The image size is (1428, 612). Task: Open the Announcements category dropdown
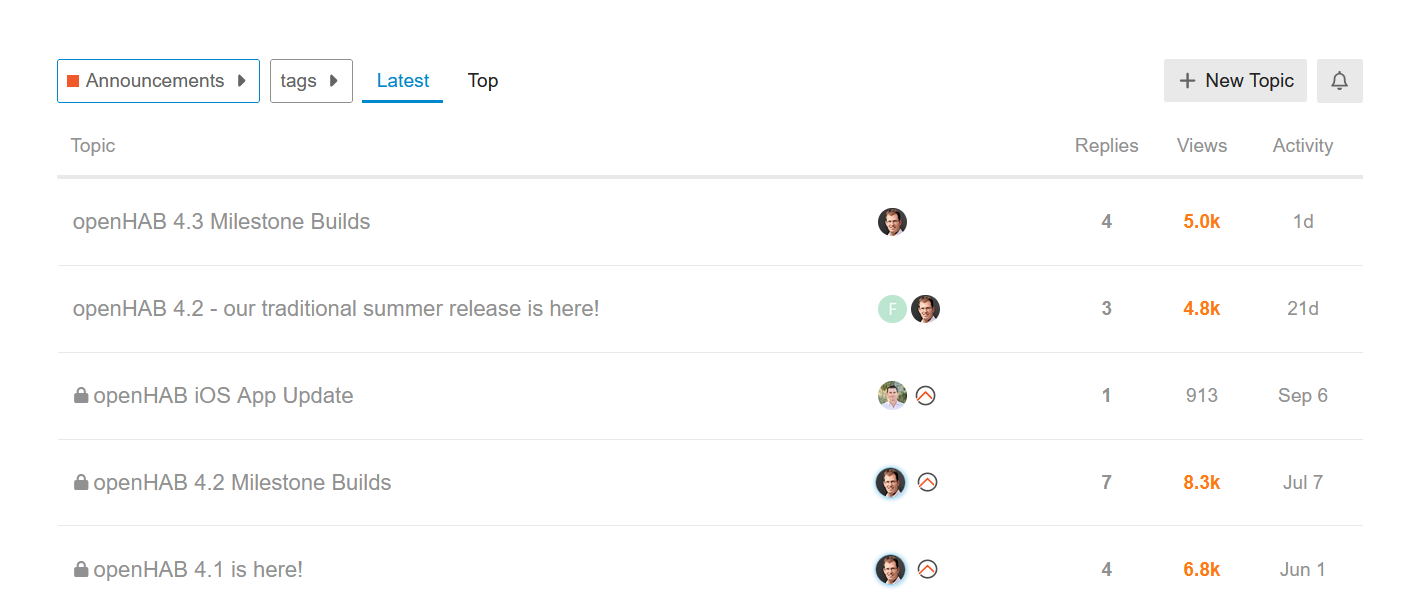point(158,81)
